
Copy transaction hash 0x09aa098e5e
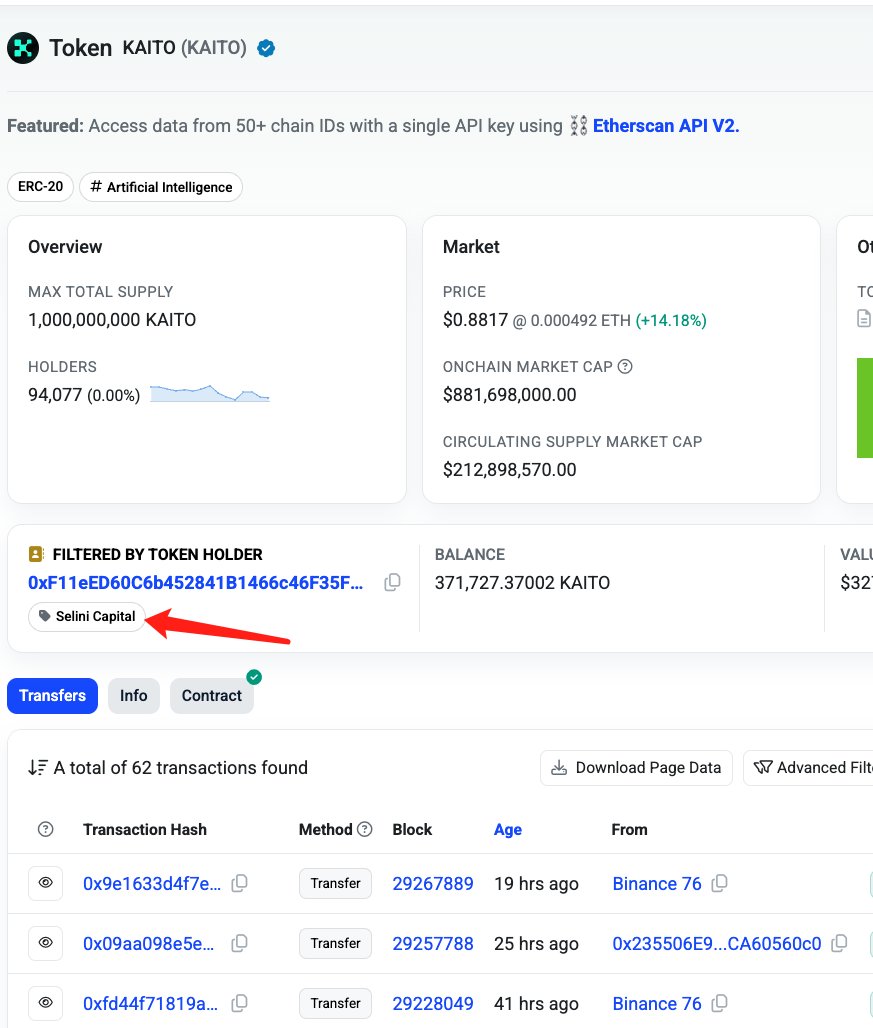[x=240, y=943]
